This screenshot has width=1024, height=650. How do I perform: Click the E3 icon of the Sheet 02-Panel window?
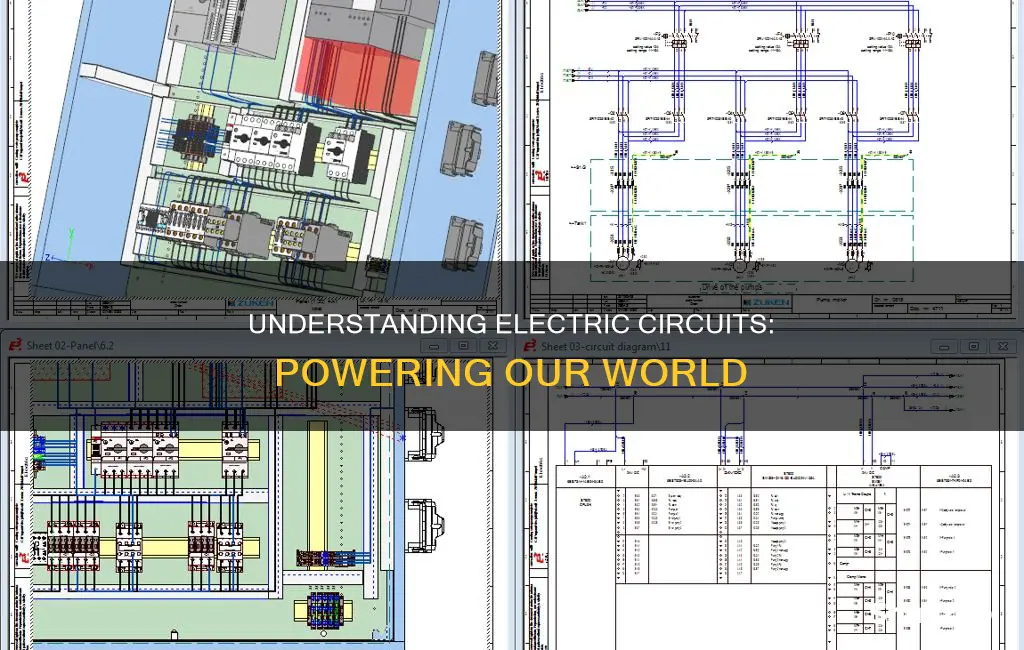coord(14,345)
